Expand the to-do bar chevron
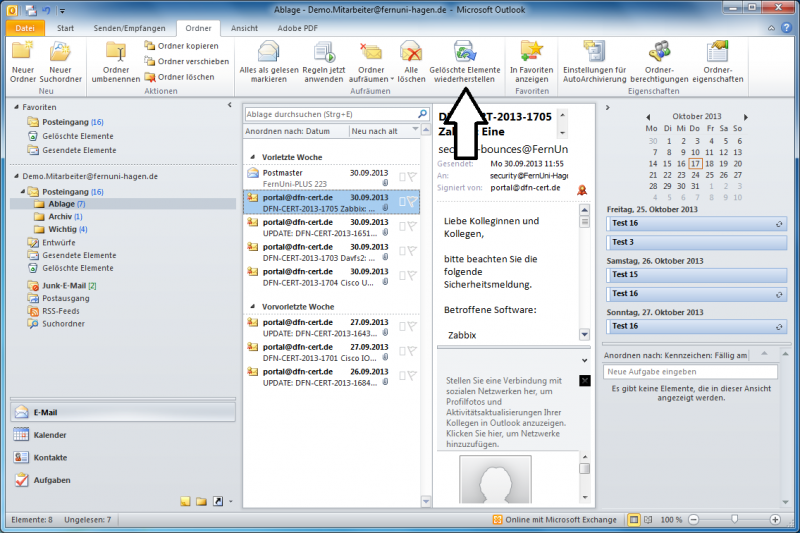Viewport: 800px width, 533px height. [x=607, y=108]
